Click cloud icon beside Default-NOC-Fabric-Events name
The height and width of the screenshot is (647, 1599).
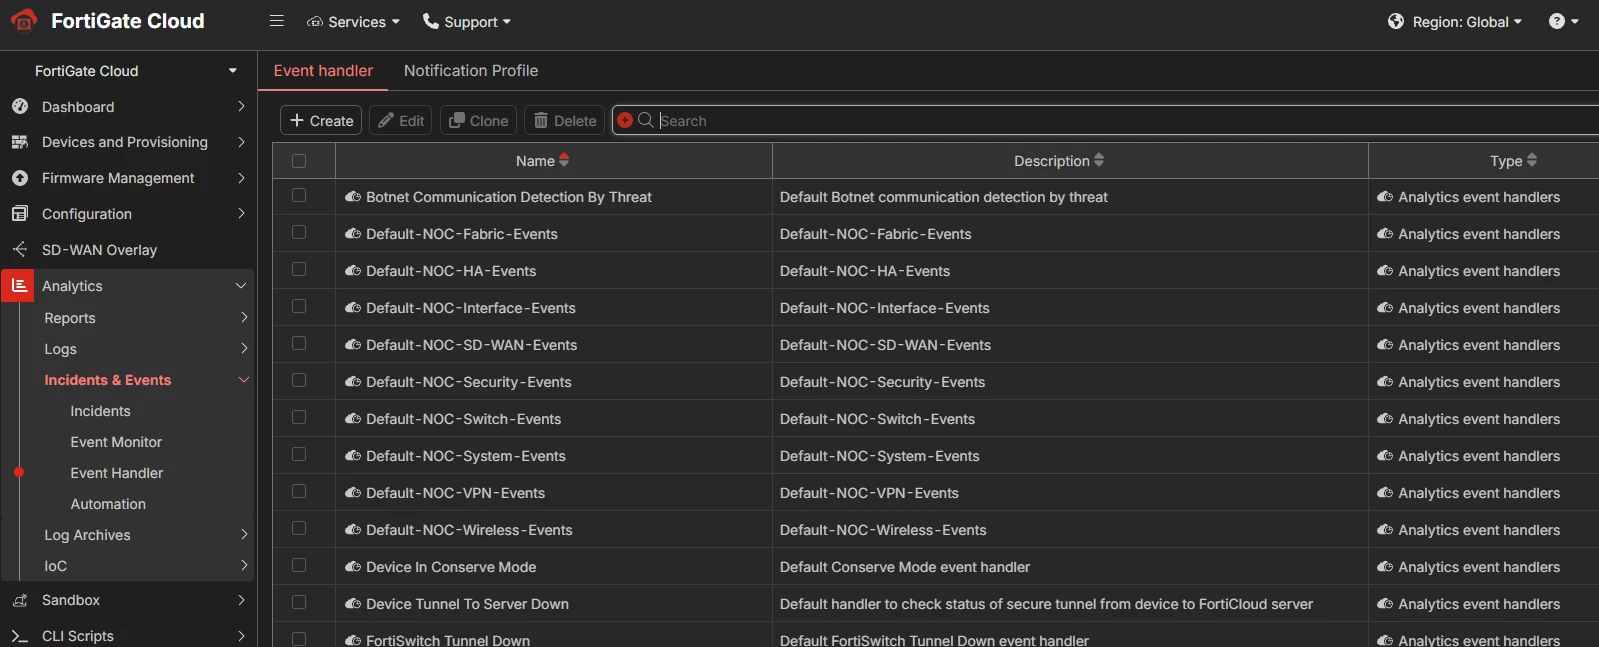353,234
